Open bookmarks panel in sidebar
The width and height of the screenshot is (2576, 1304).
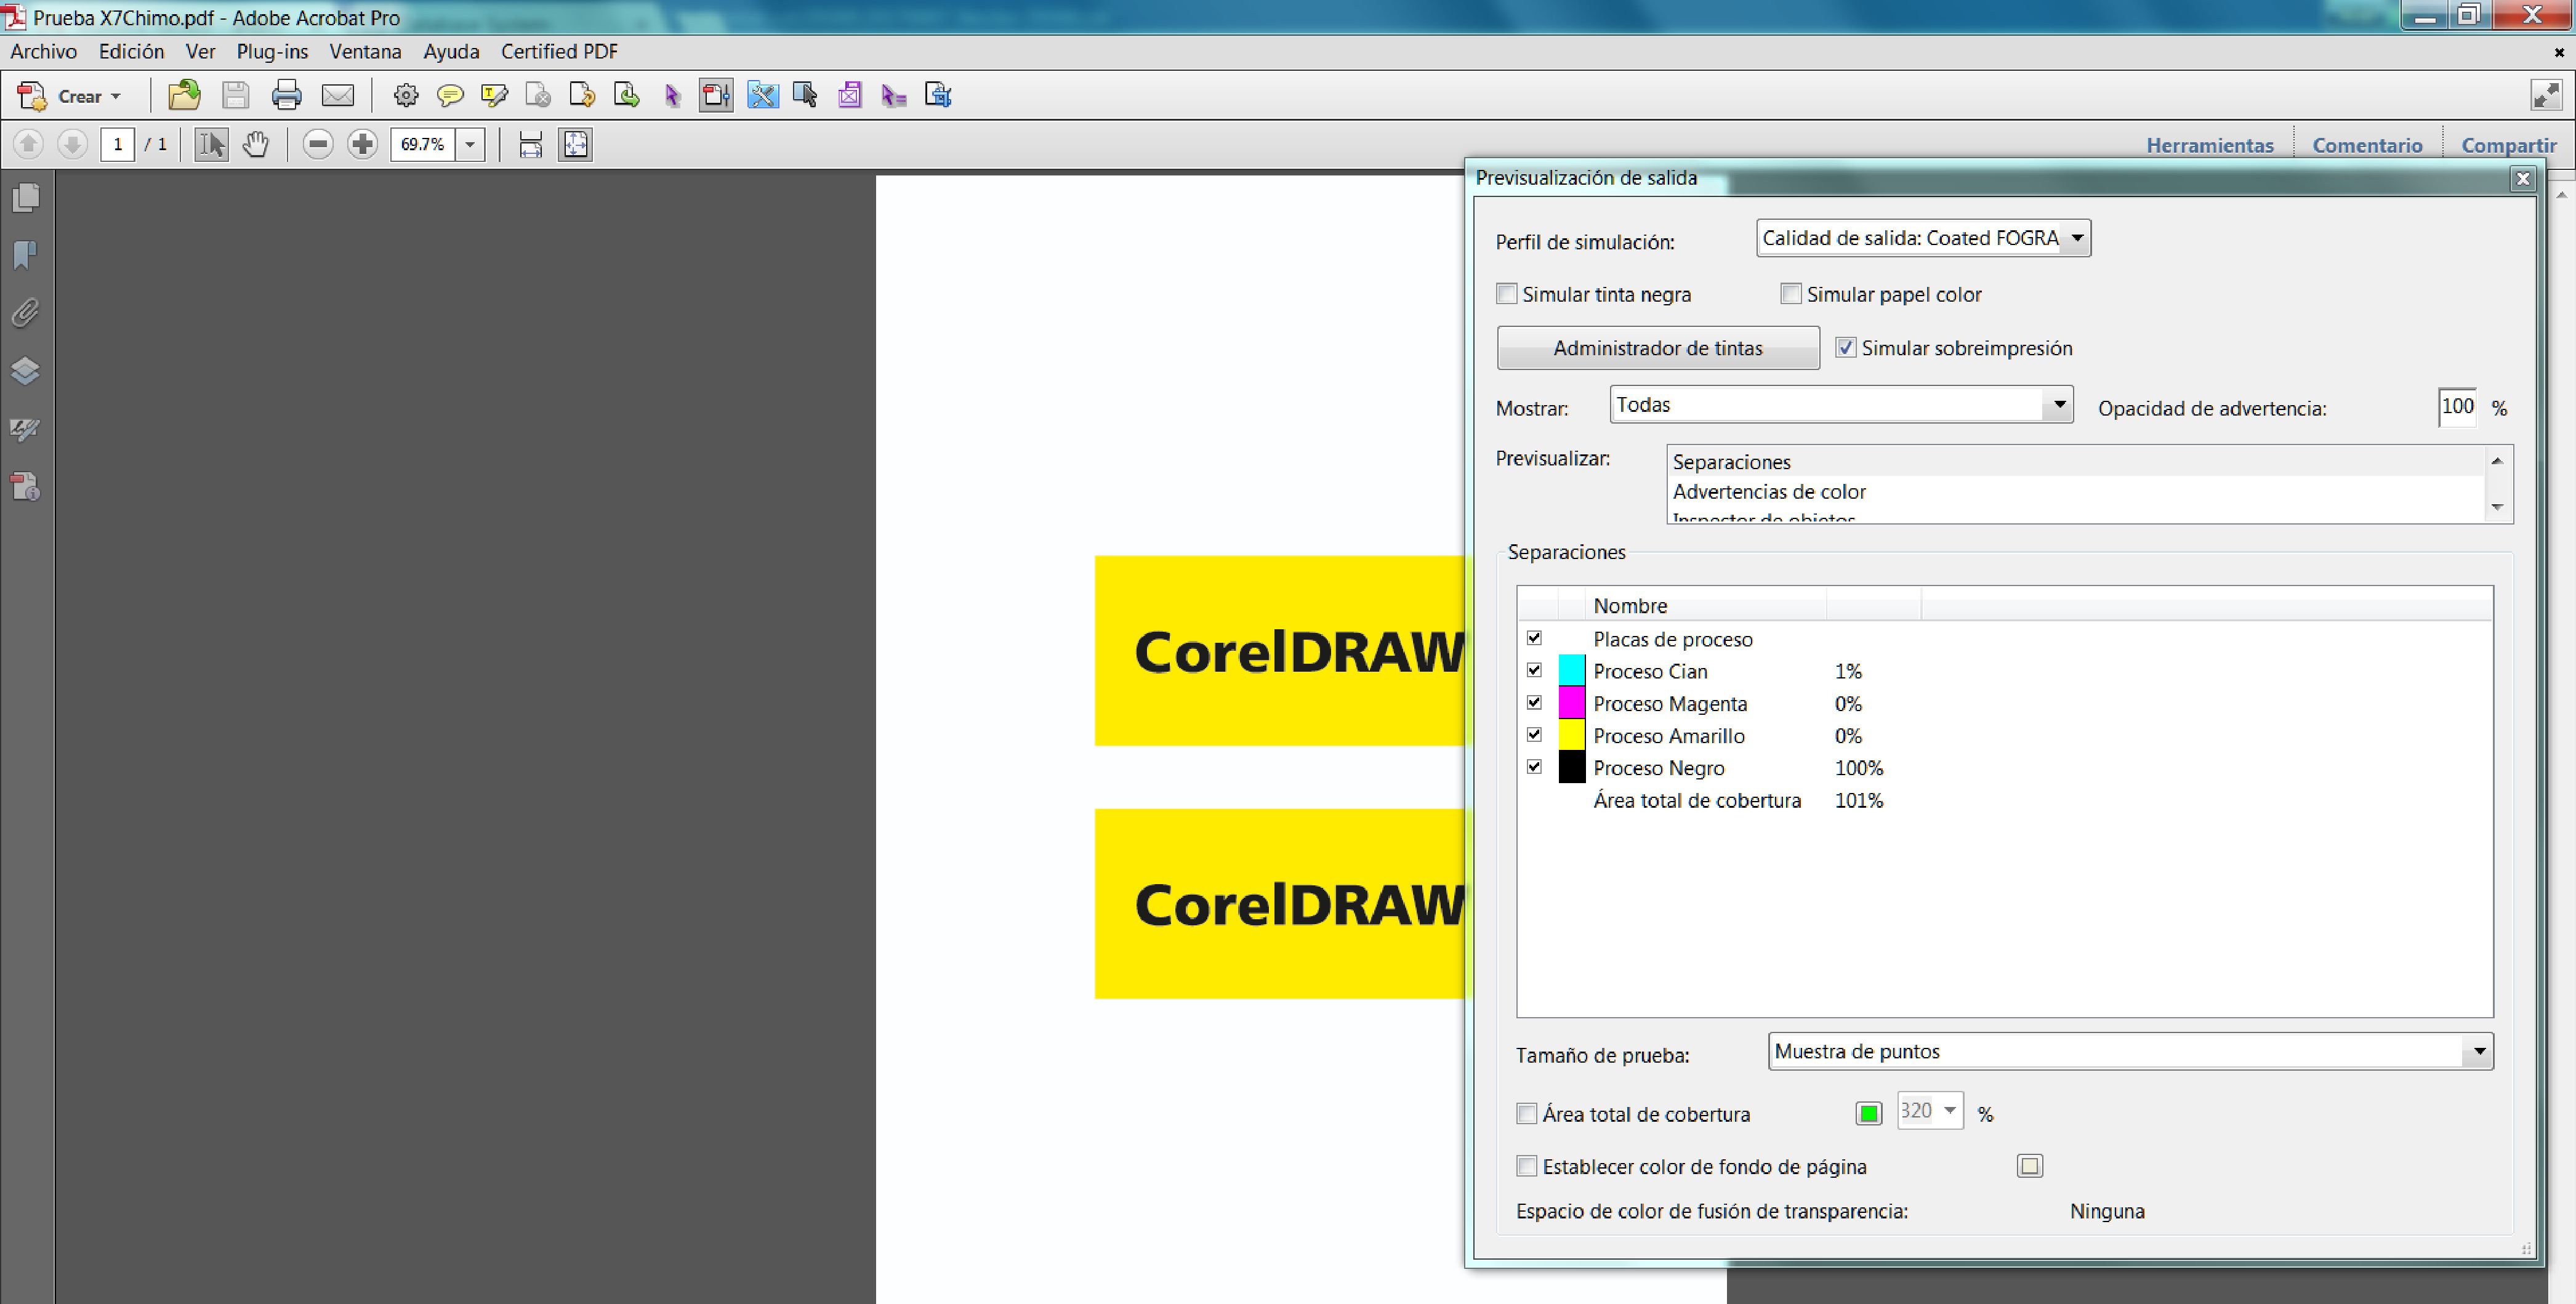click(x=26, y=255)
